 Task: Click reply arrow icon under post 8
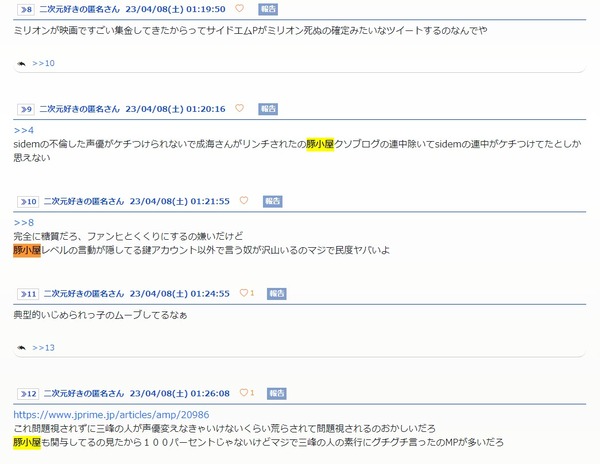pyautogui.click(x=21, y=63)
